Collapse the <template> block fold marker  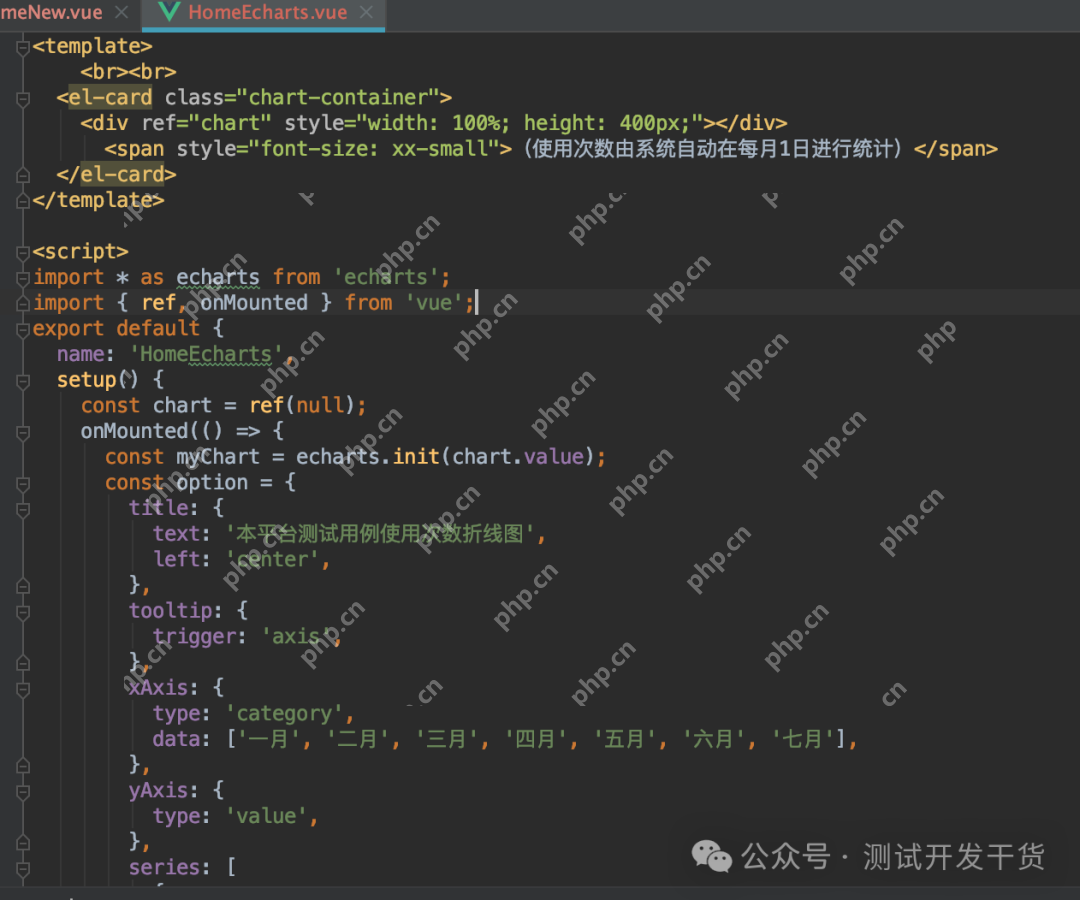23,46
